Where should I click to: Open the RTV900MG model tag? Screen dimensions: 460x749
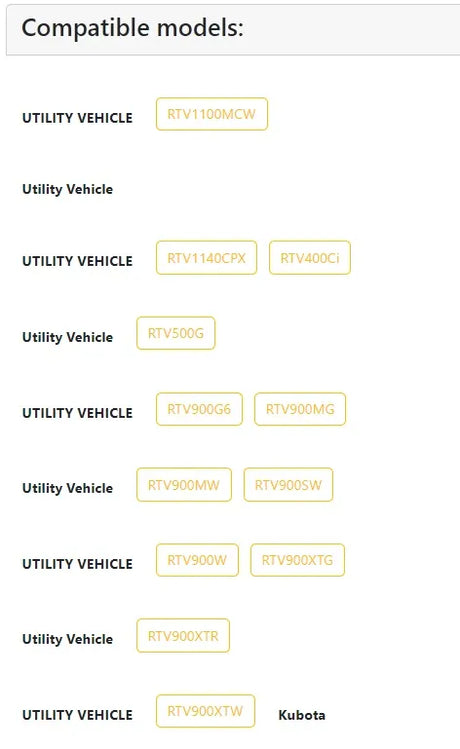[300, 409]
